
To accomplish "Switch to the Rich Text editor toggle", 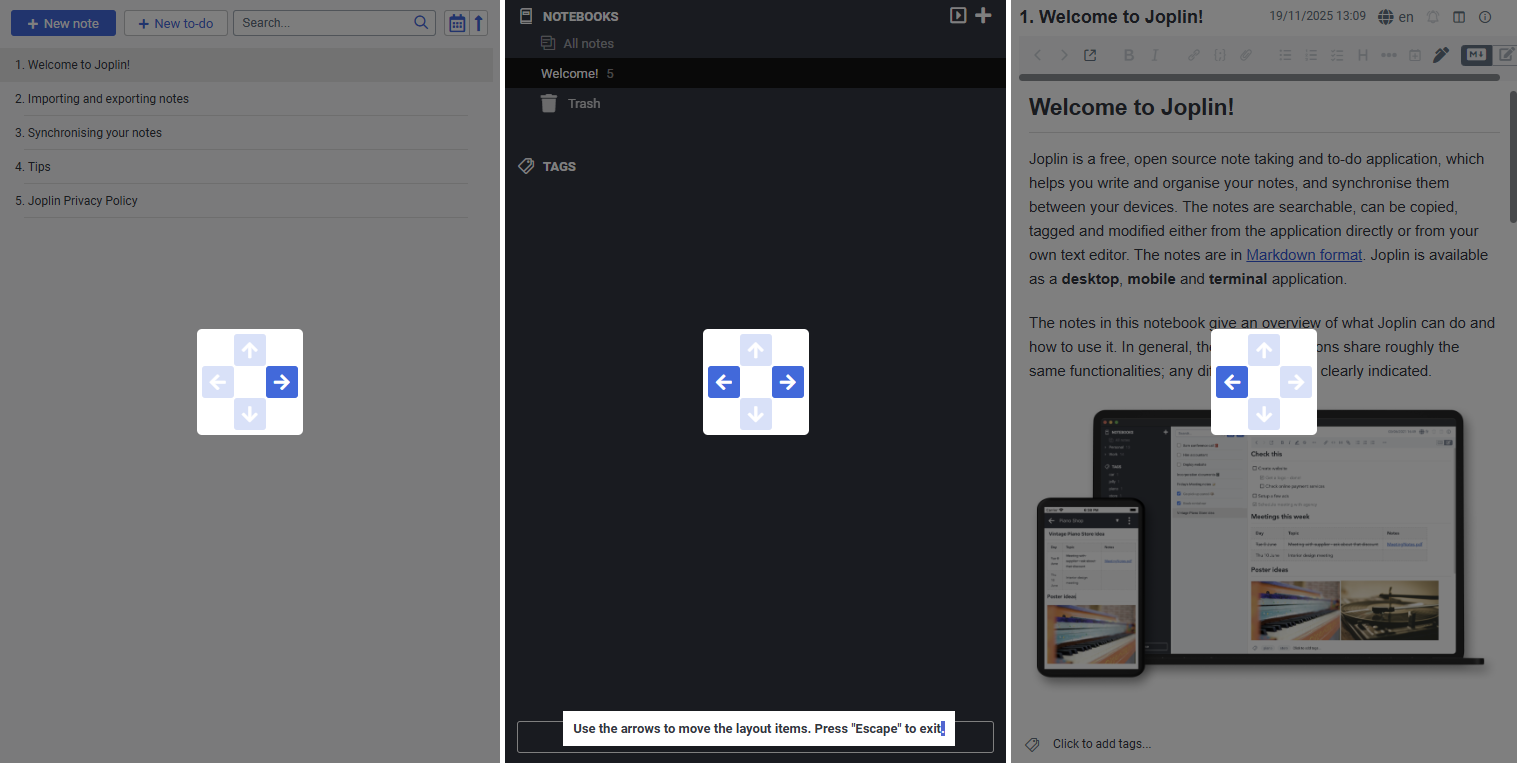I will 1504,55.
